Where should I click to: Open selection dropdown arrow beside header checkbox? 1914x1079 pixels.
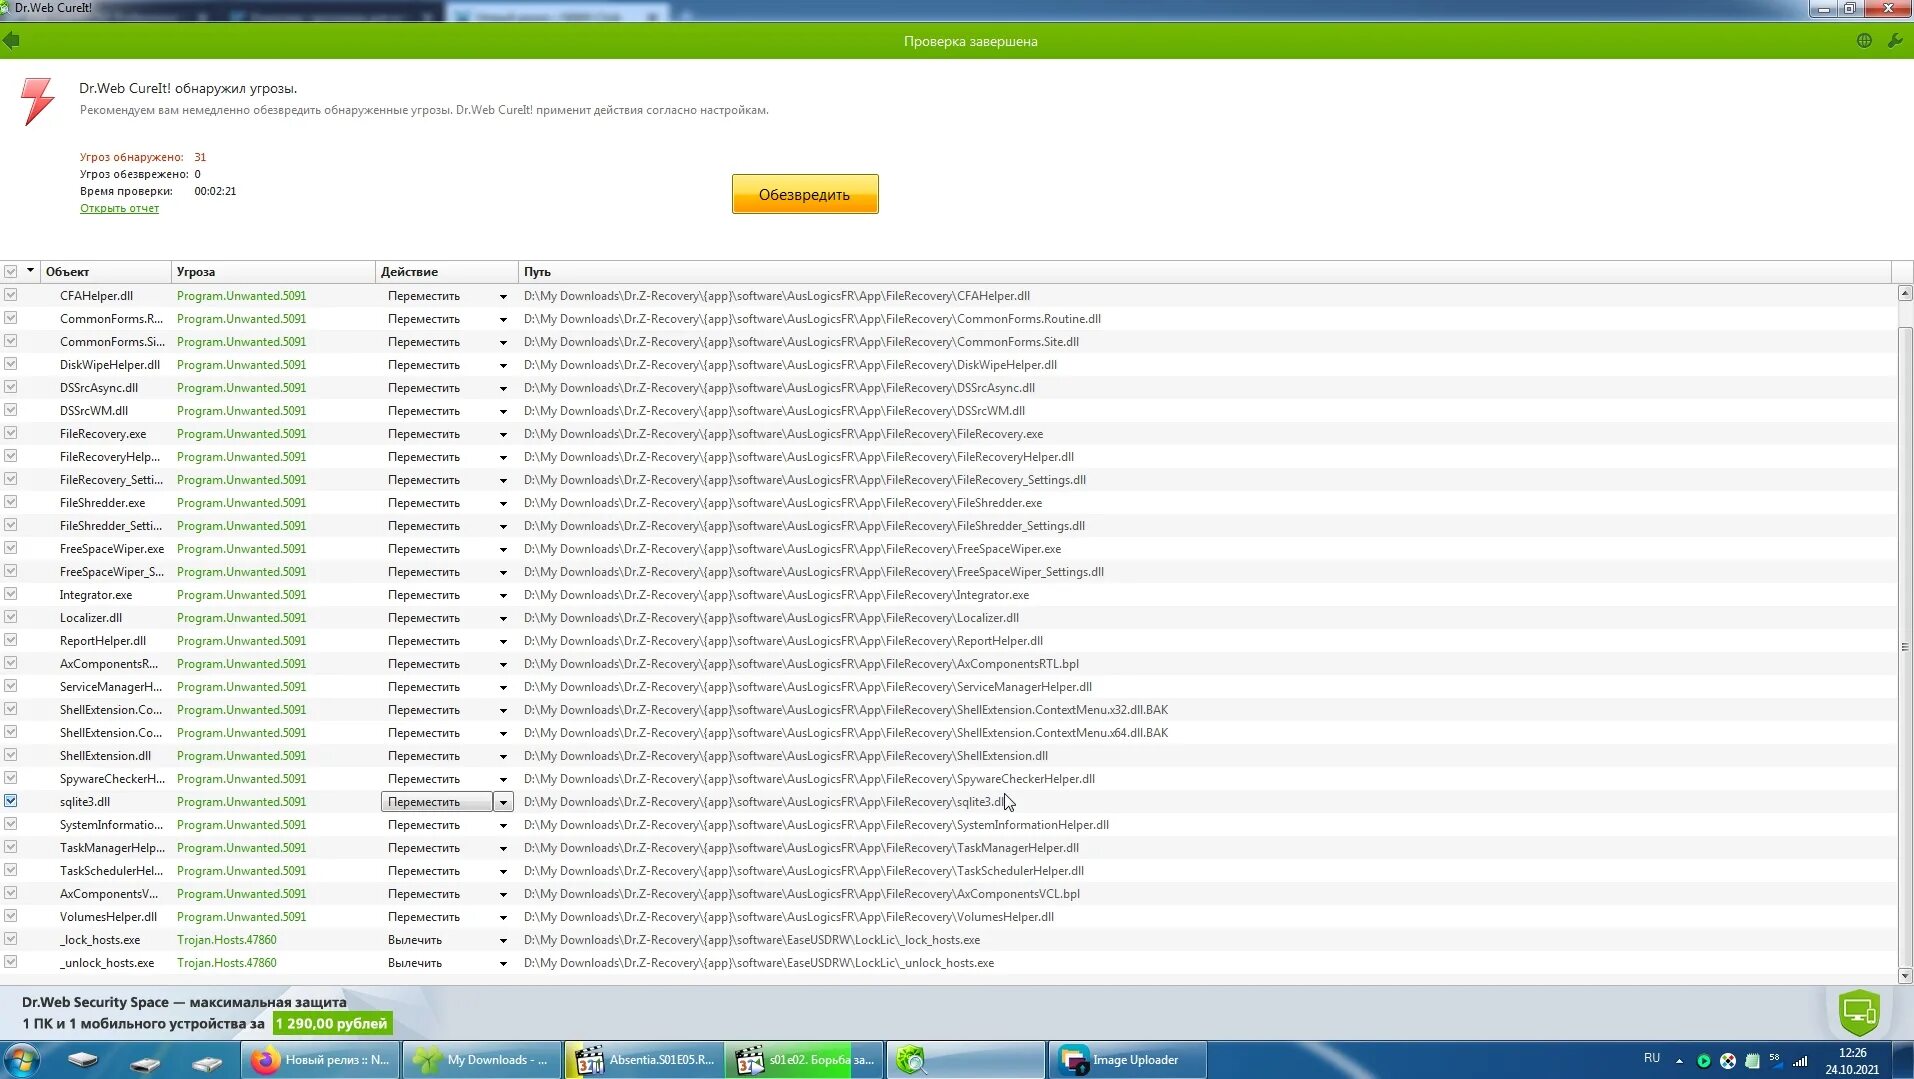[x=31, y=271]
